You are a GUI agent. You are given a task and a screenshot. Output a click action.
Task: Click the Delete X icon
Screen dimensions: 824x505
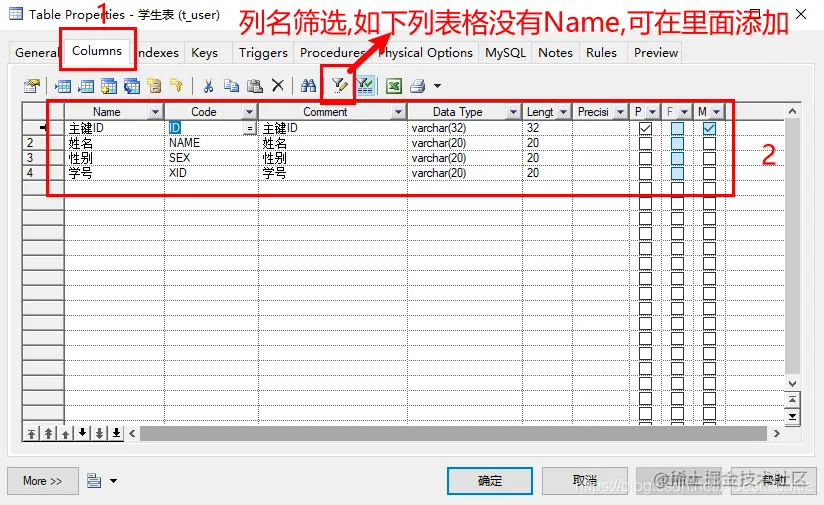tap(277, 86)
